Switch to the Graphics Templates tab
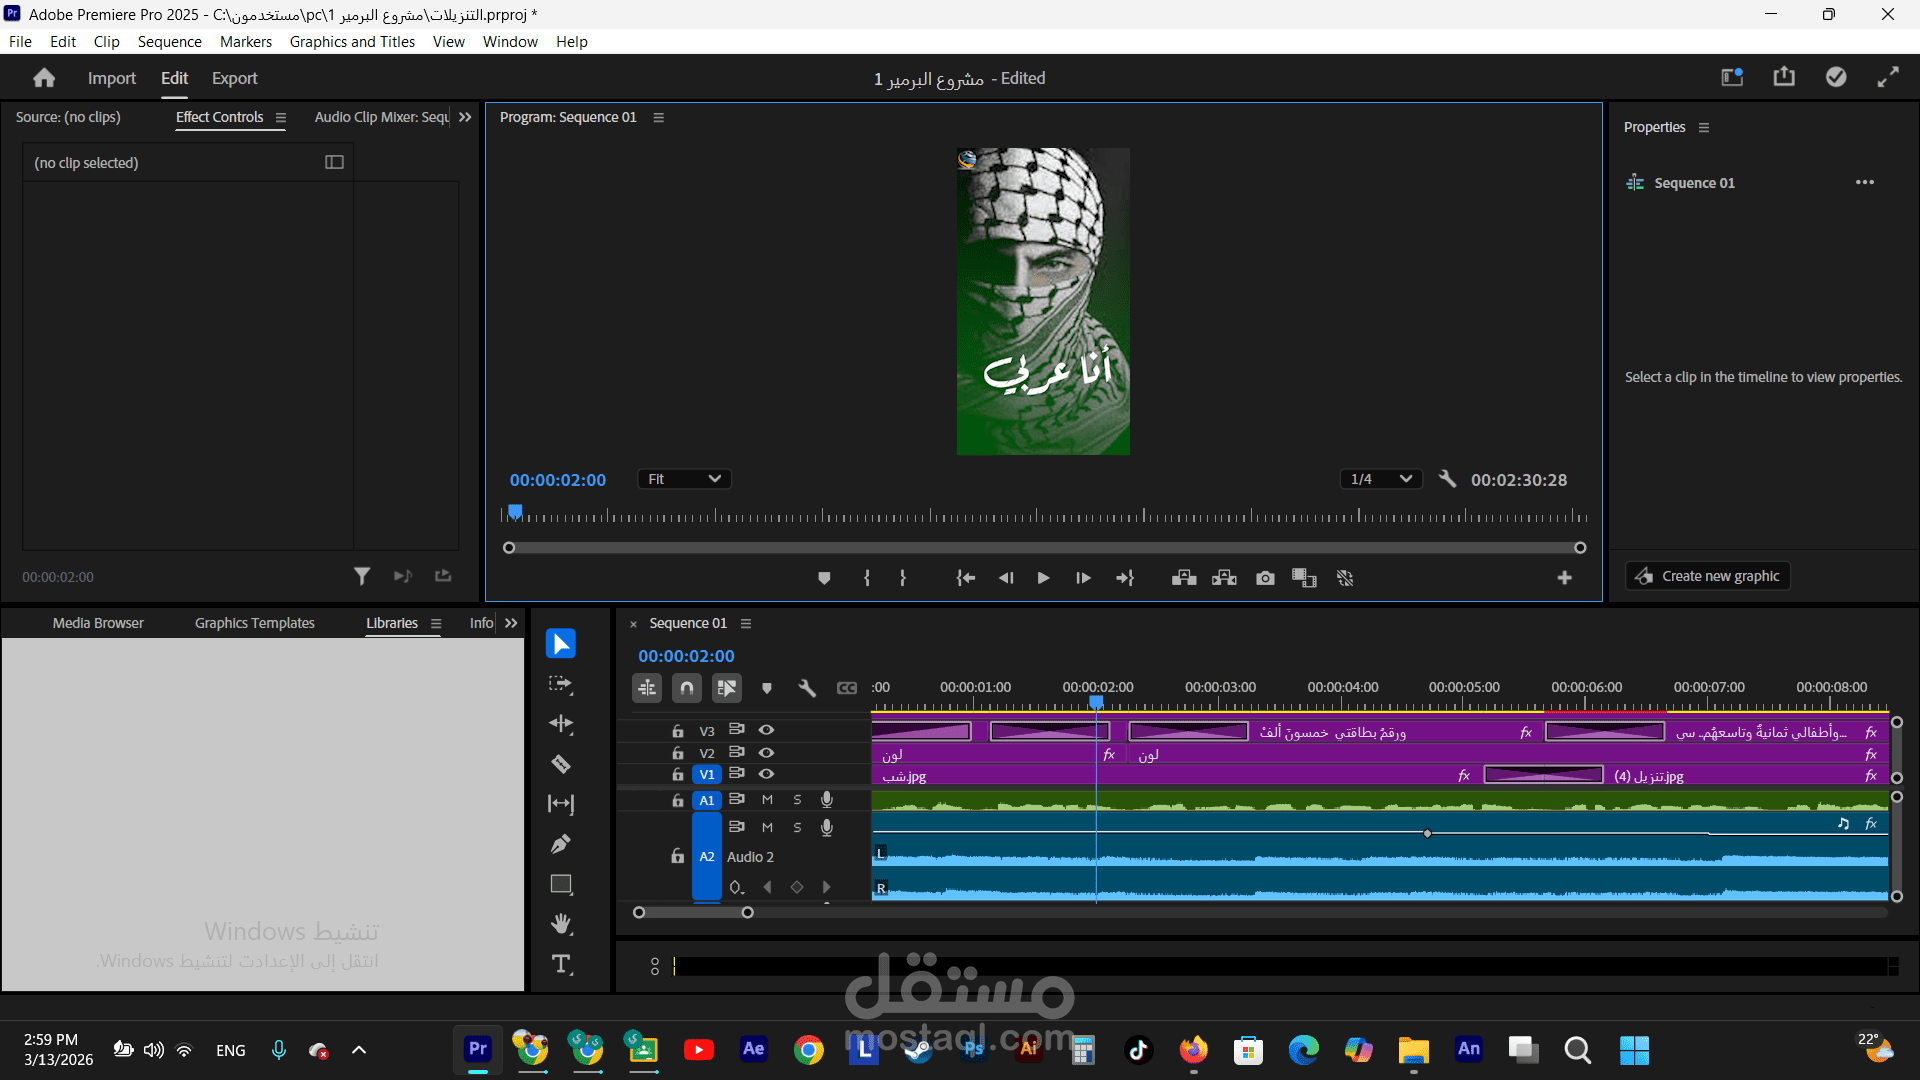The width and height of the screenshot is (1920, 1080). 254,622
